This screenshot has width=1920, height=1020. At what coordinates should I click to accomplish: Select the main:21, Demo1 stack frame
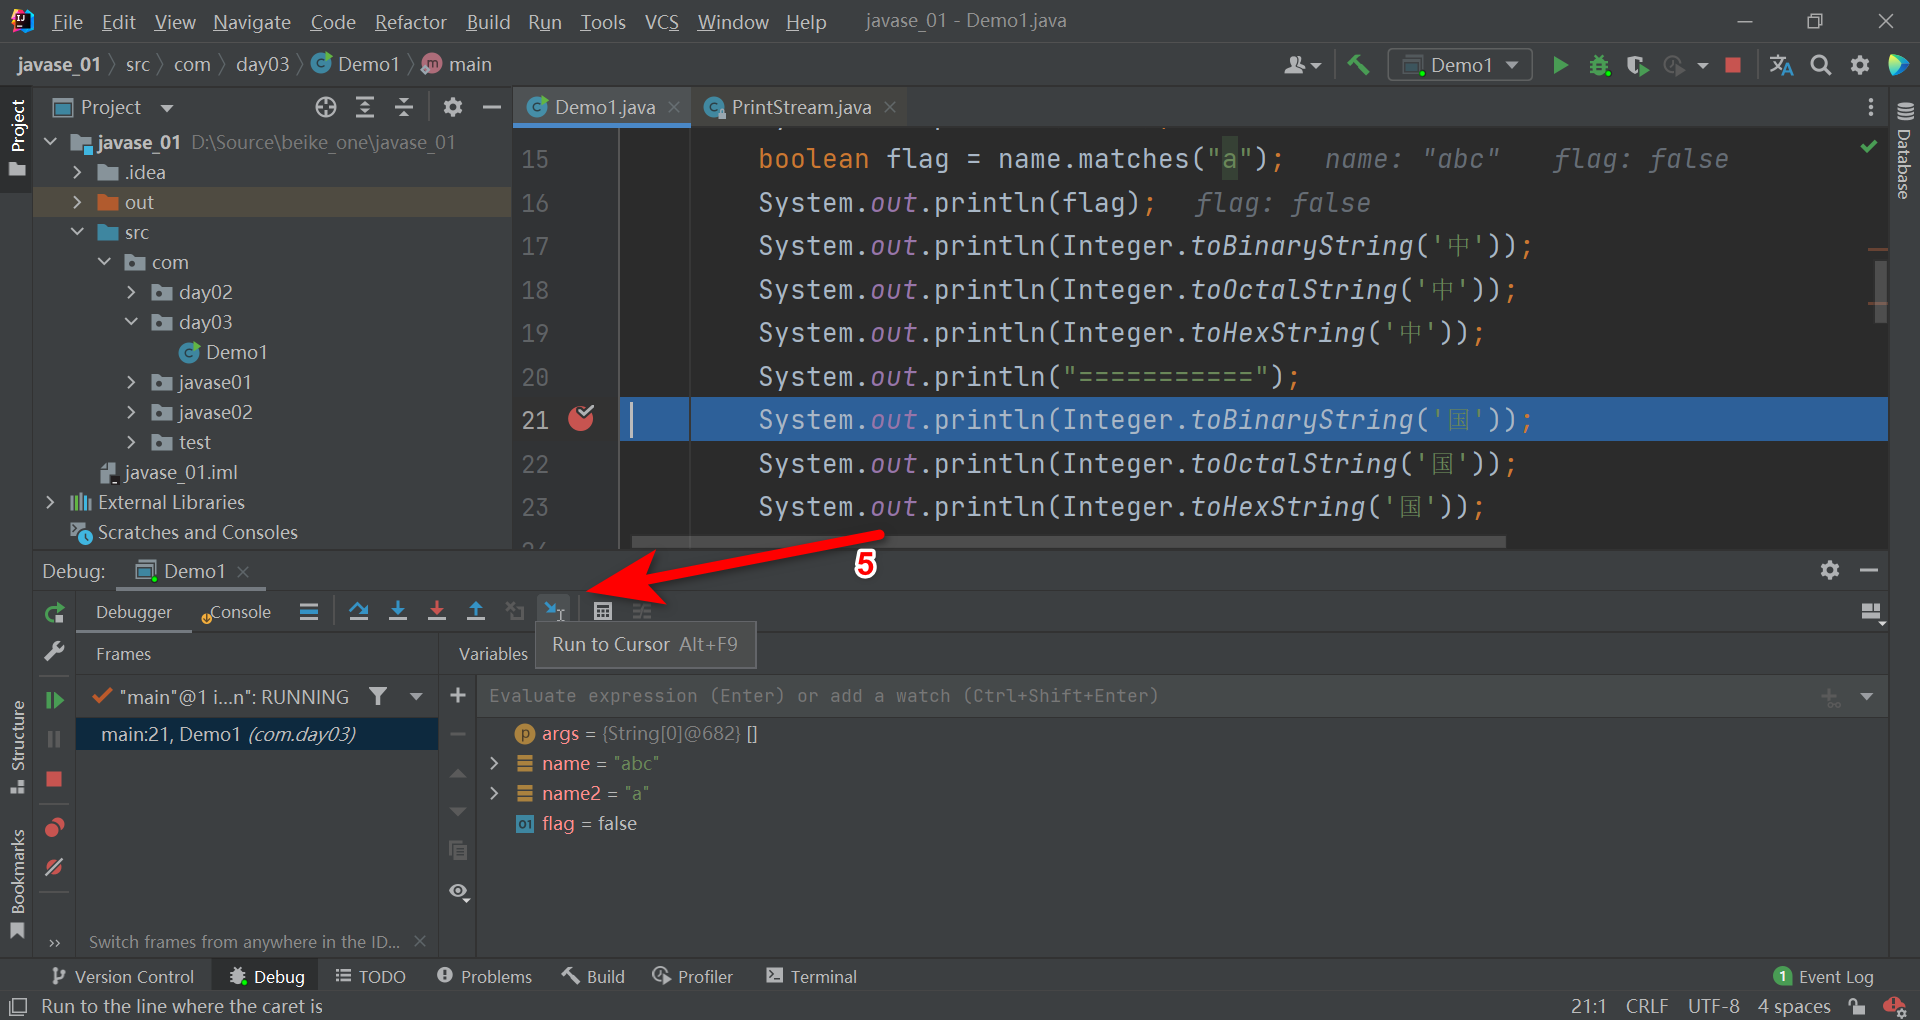[x=257, y=734]
